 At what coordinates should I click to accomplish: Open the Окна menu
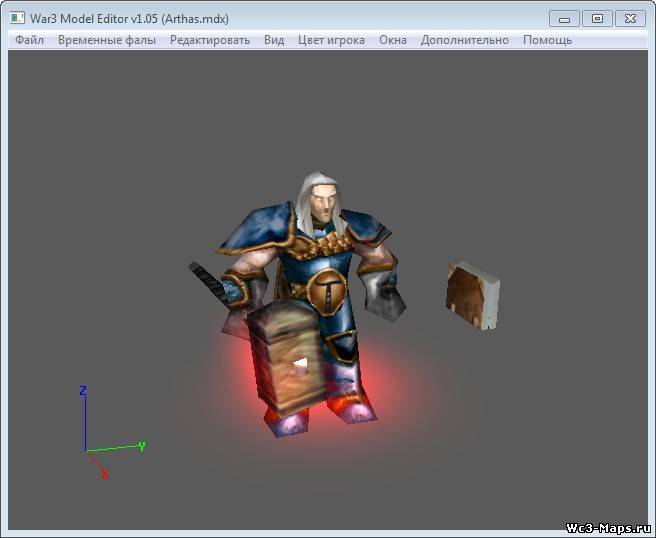click(x=393, y=40)
